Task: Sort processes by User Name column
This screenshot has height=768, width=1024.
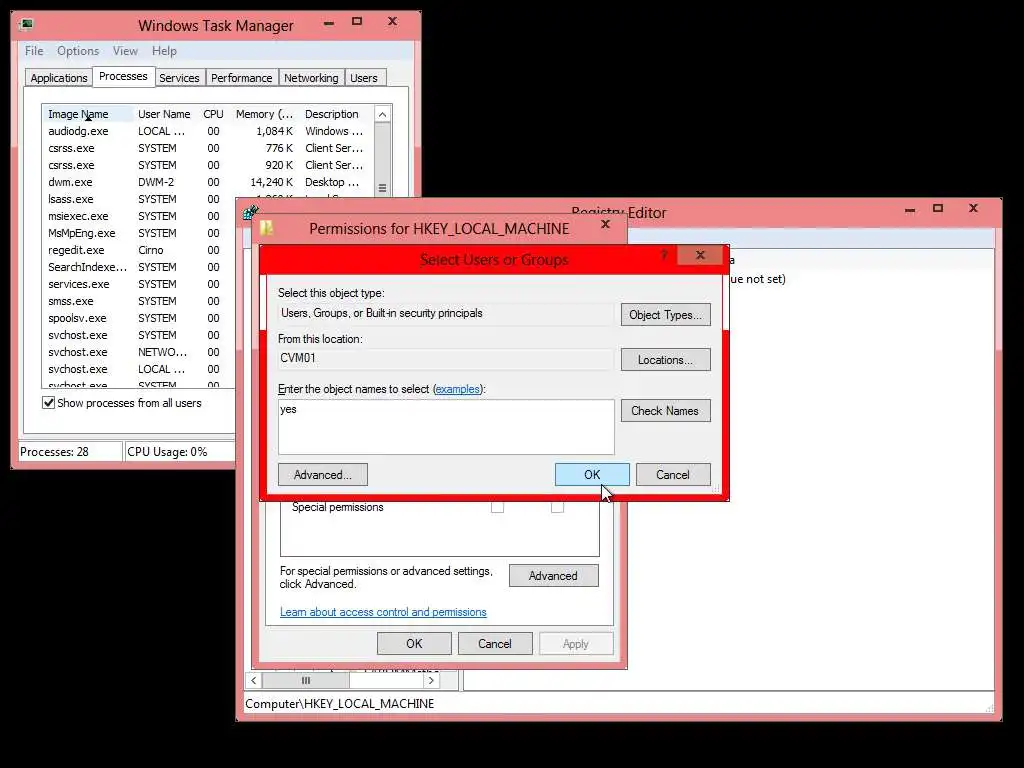Action: pyautogui.click(x=164, y=114)
